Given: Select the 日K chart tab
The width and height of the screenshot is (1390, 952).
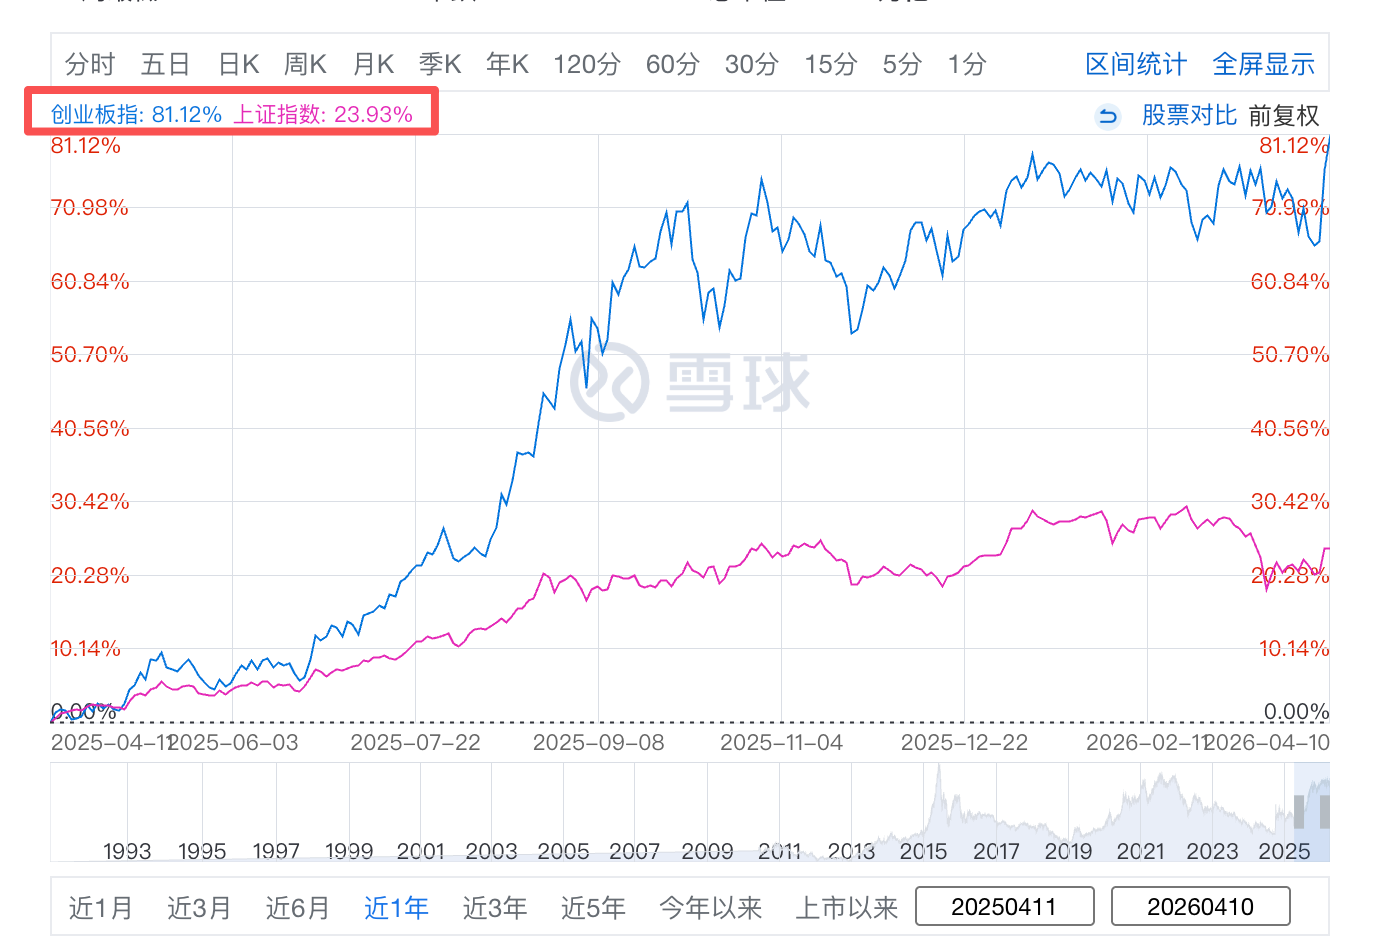Looking at the screenshot, I should (239, 65).
